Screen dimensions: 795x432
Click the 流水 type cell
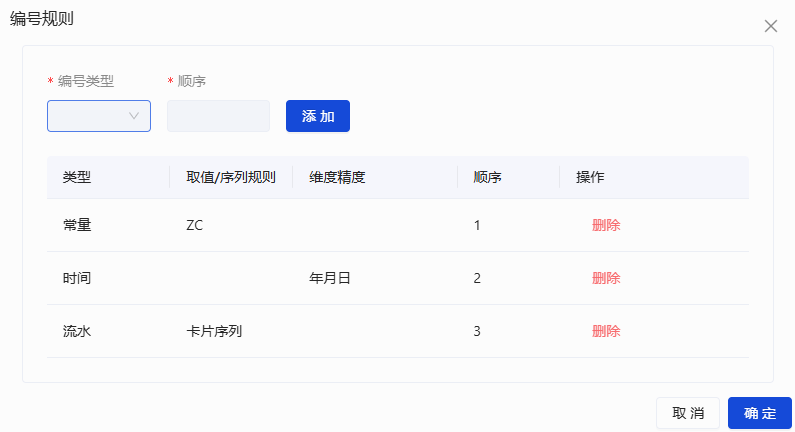(x=77, y=331)
